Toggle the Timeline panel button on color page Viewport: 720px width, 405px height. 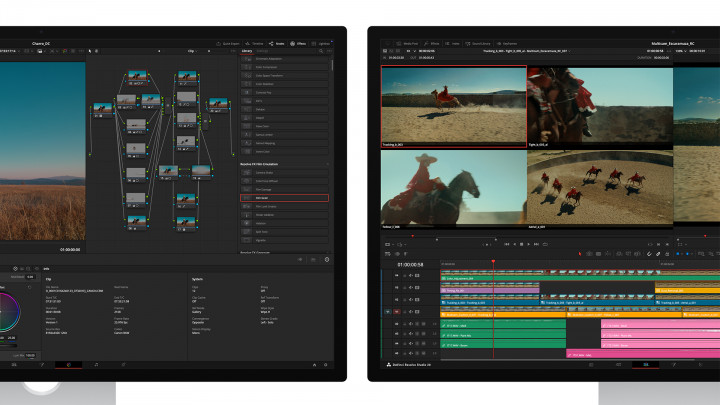[254, 44]
